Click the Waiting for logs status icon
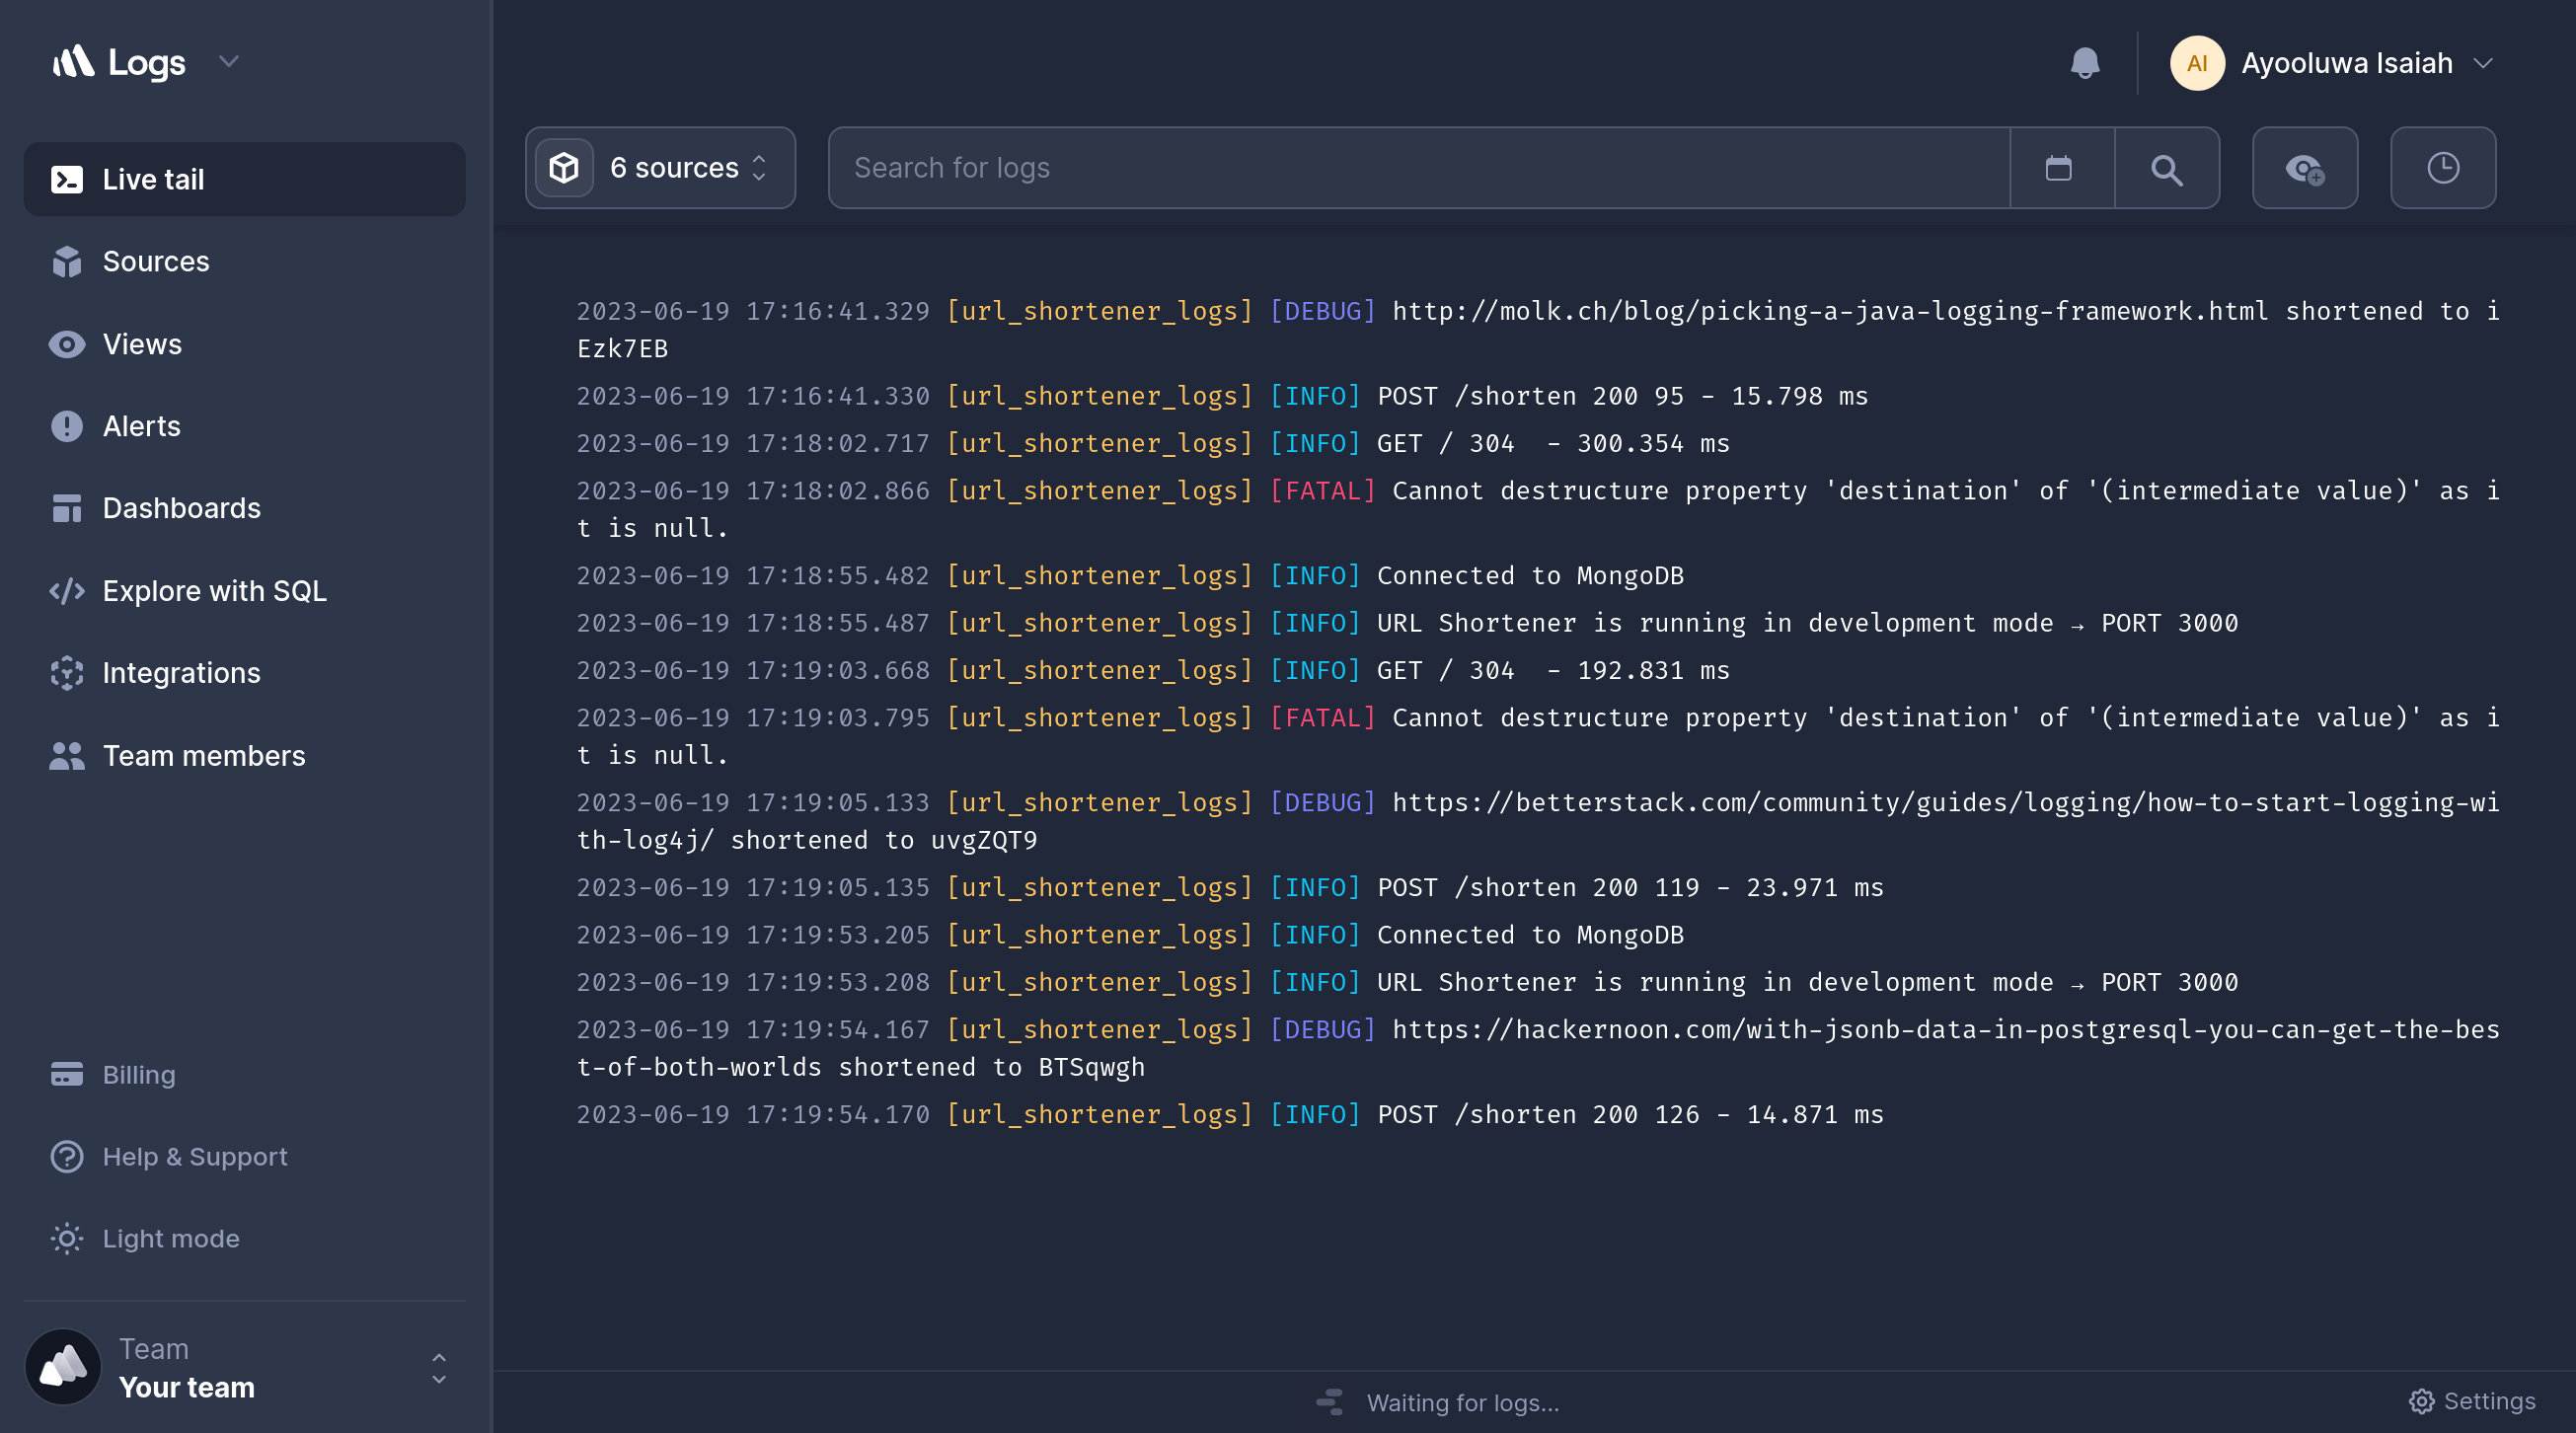Viewport: 2576px width, 1433px height. (x=1330, y=1402)
